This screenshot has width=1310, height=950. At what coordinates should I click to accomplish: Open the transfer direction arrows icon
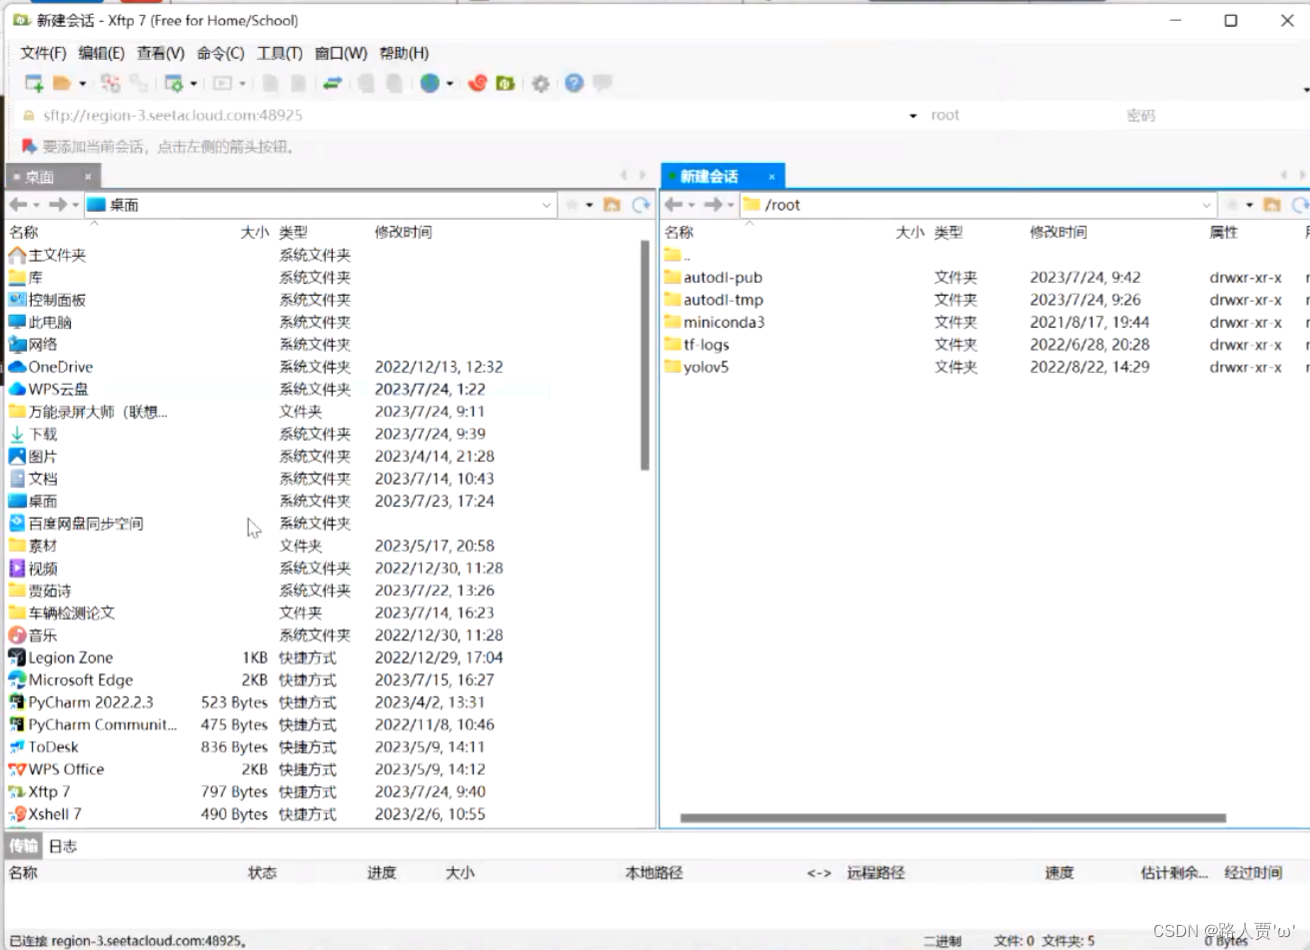tap(333, 83)
